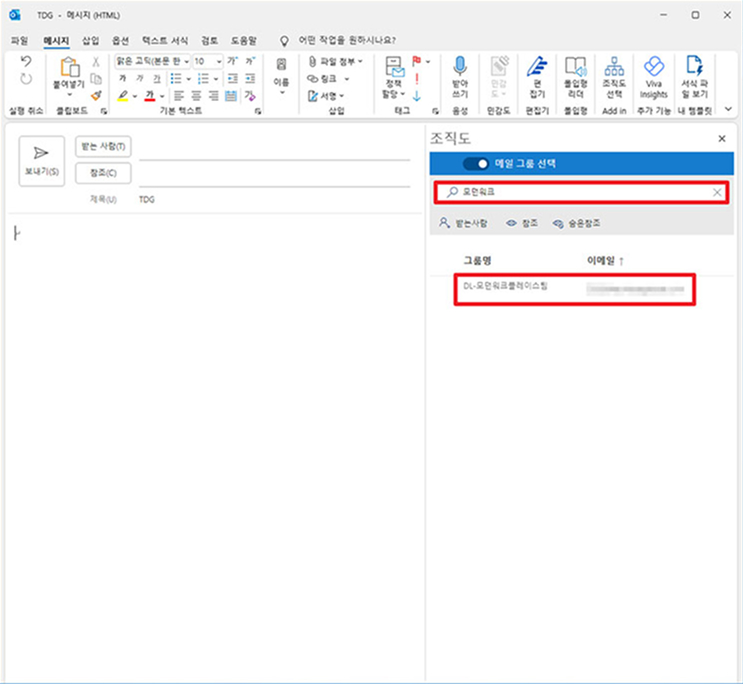
Task: Toggle the mail group select (메일 그룹 선택) switch
Action: tap(475, 164)
